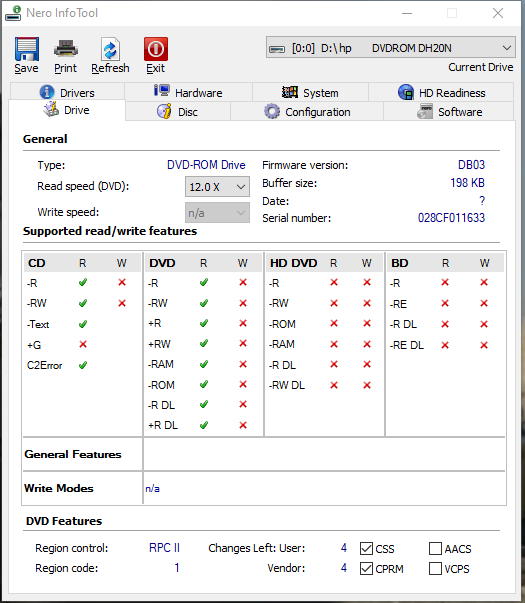The height and width of the screenshot is (603, 525).
Task: Click the Disc tab icon
Action: pyautogui.click(x=164, y=112)
